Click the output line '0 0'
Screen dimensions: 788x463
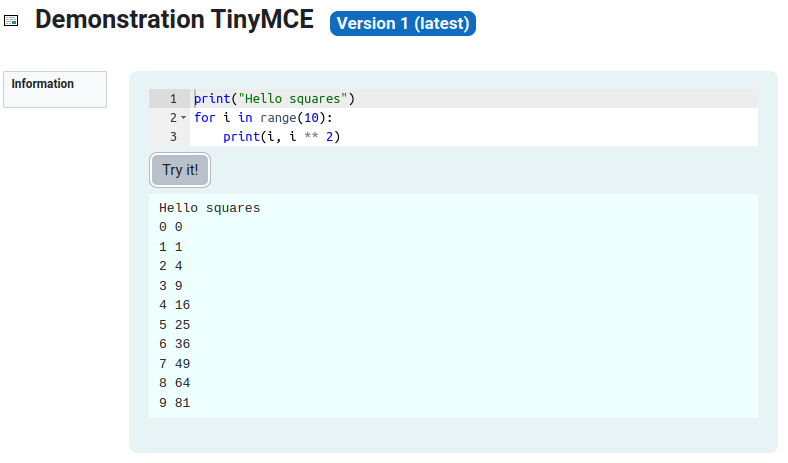[x=170, y=227]
